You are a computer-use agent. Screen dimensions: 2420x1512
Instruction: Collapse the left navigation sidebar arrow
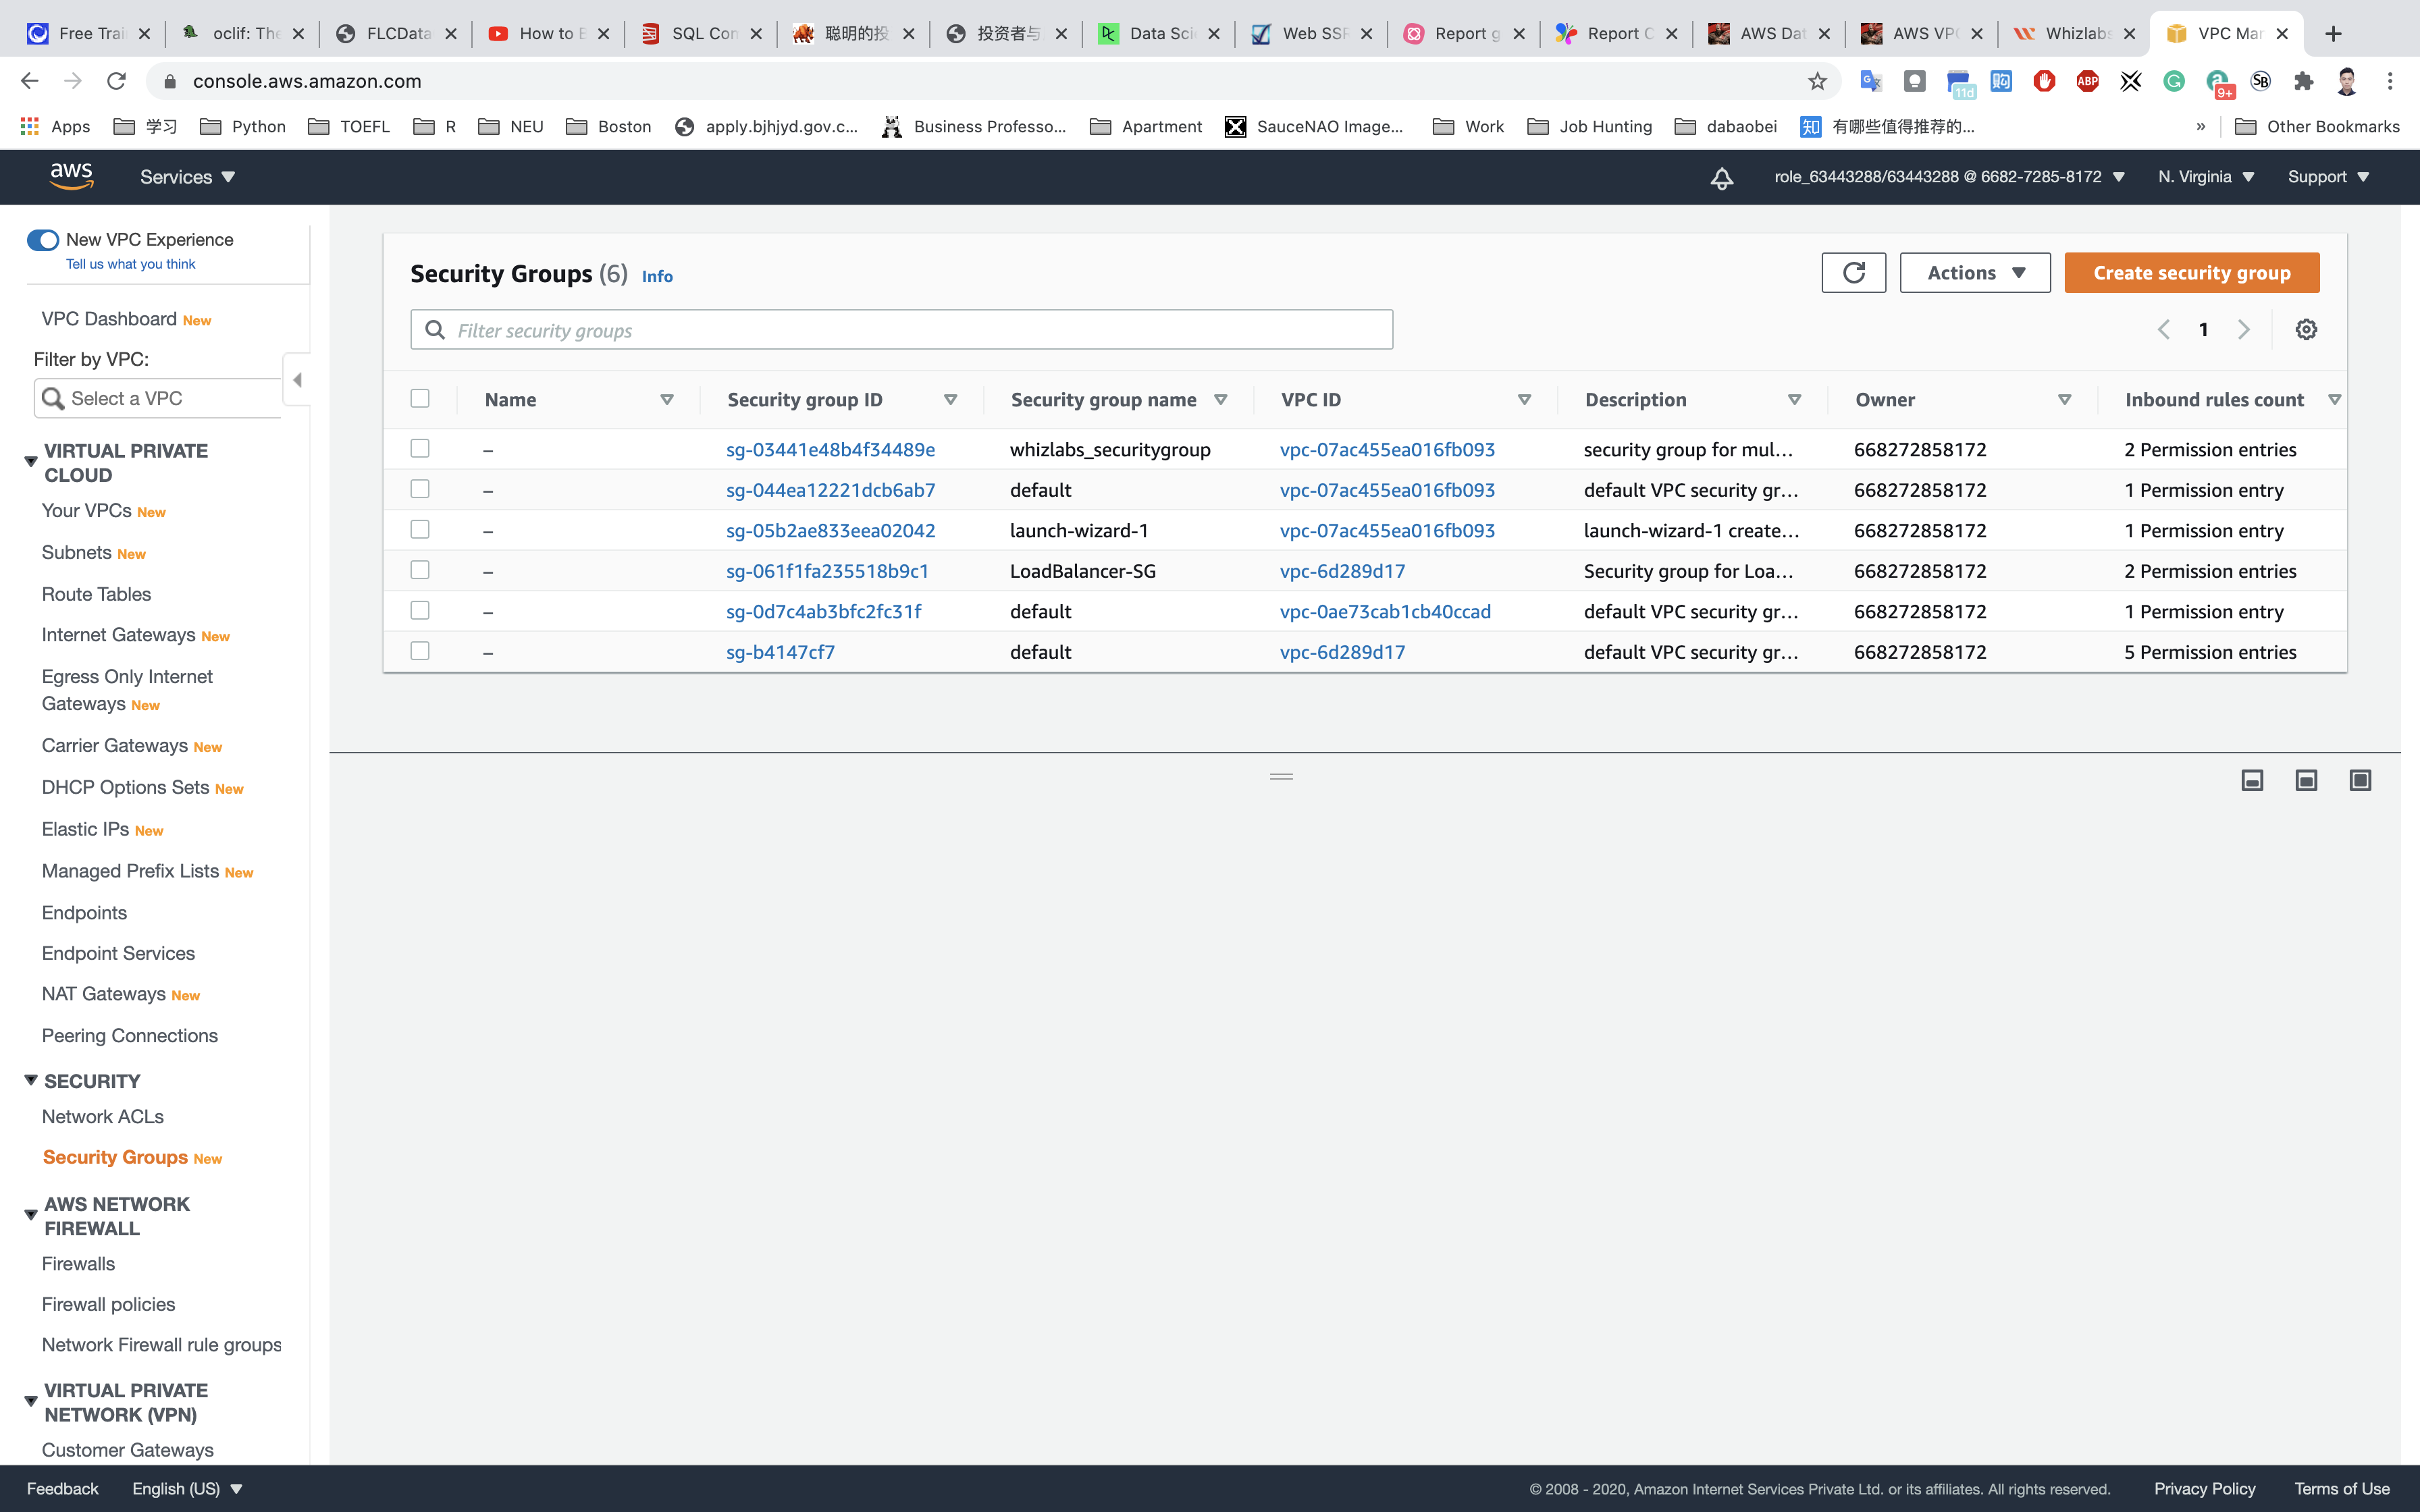point(297,380)
